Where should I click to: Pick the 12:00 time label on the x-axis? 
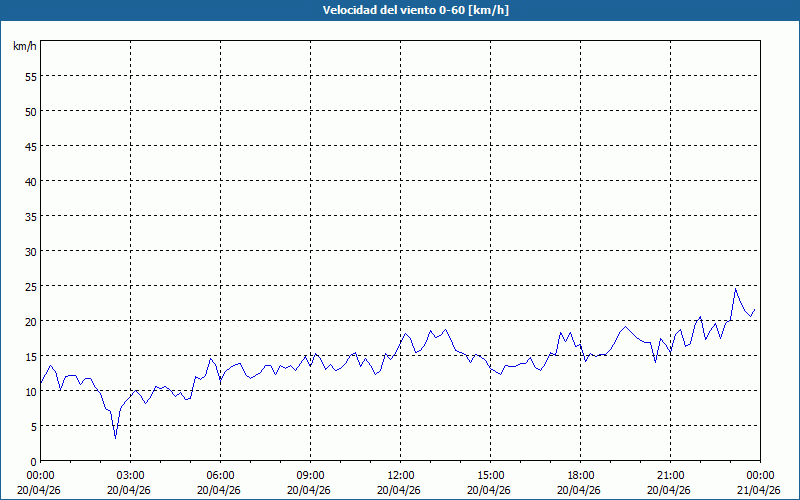(400, 475)
